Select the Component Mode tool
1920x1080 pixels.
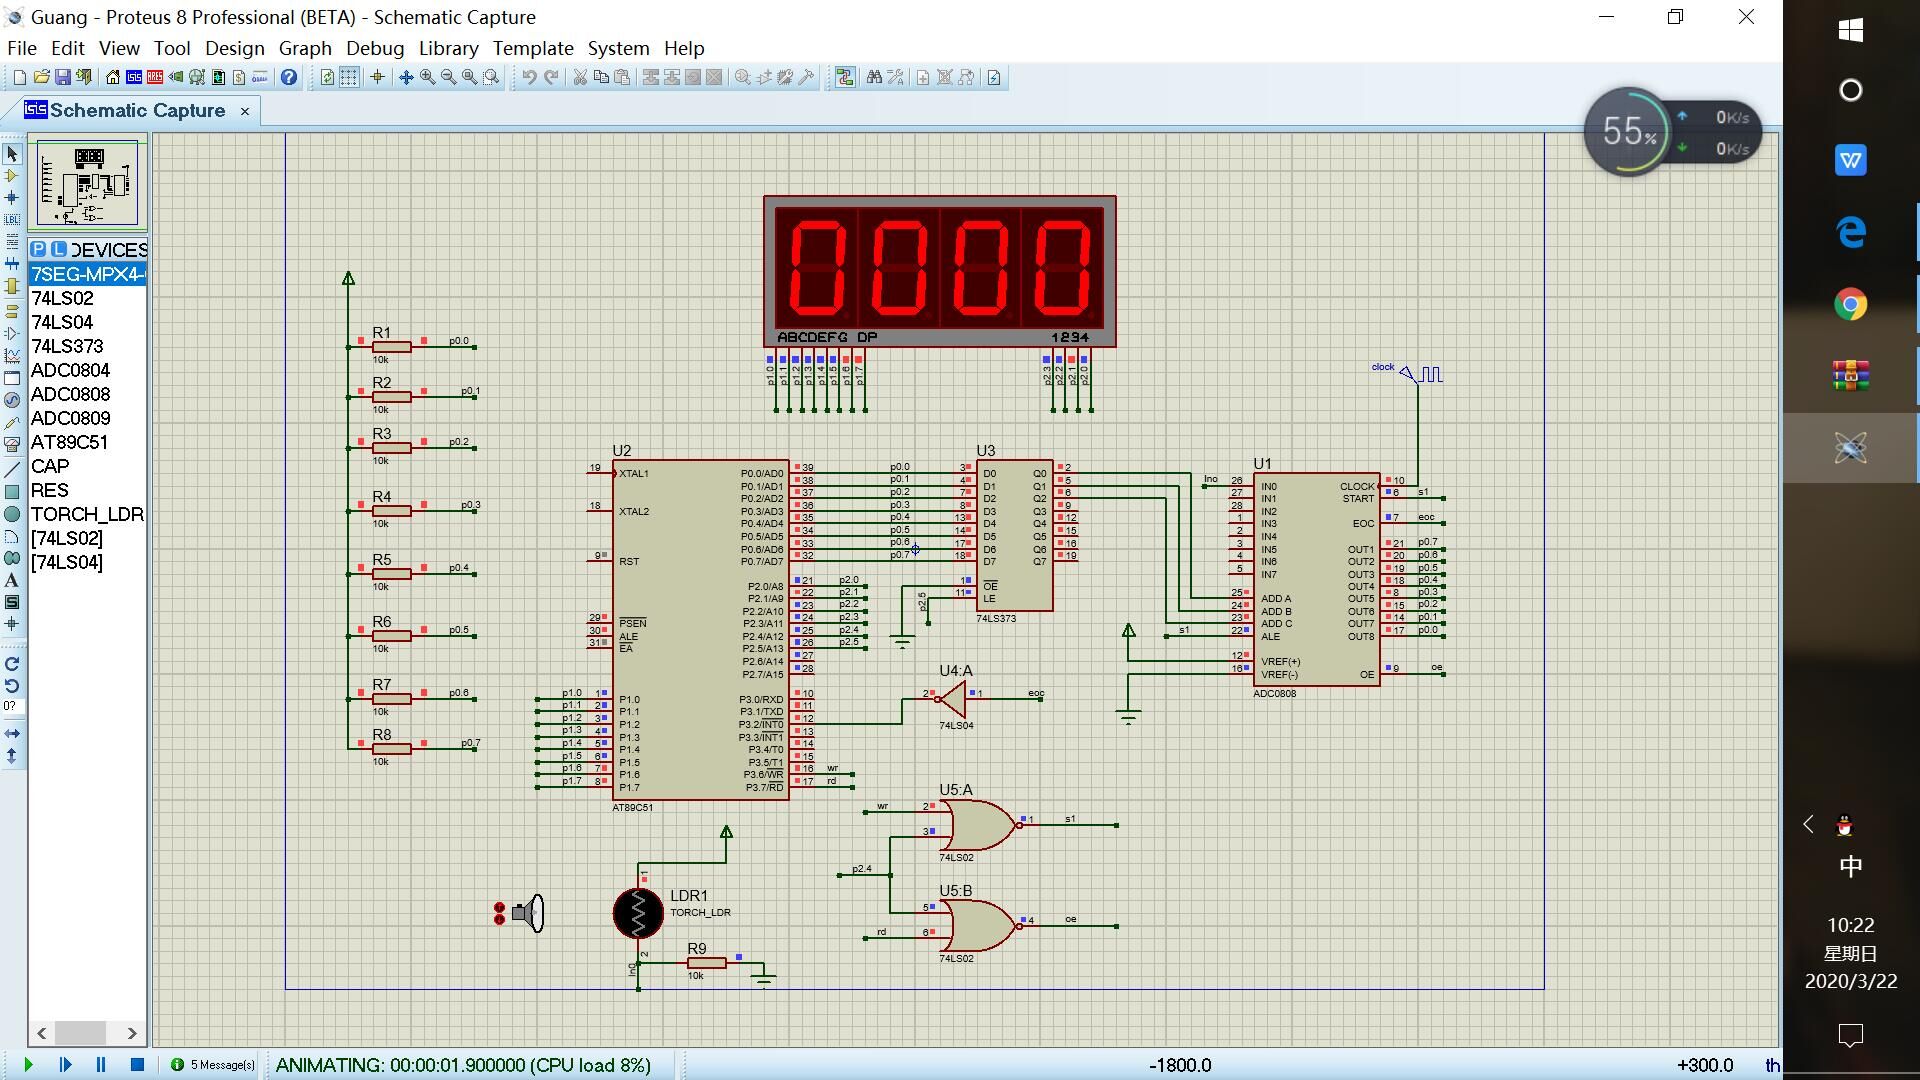pos(12,176)
